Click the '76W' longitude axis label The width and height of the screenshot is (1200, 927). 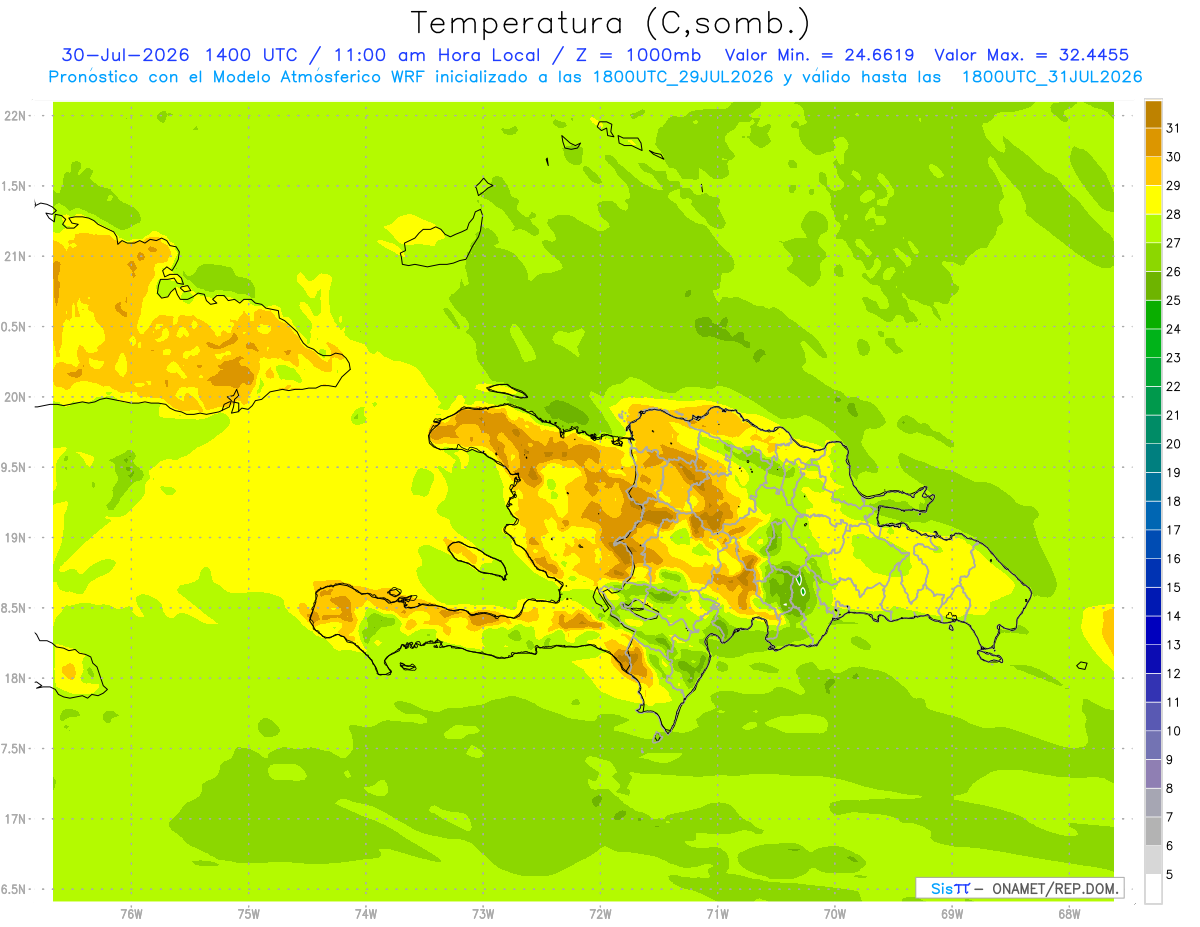tap(131, 914)
